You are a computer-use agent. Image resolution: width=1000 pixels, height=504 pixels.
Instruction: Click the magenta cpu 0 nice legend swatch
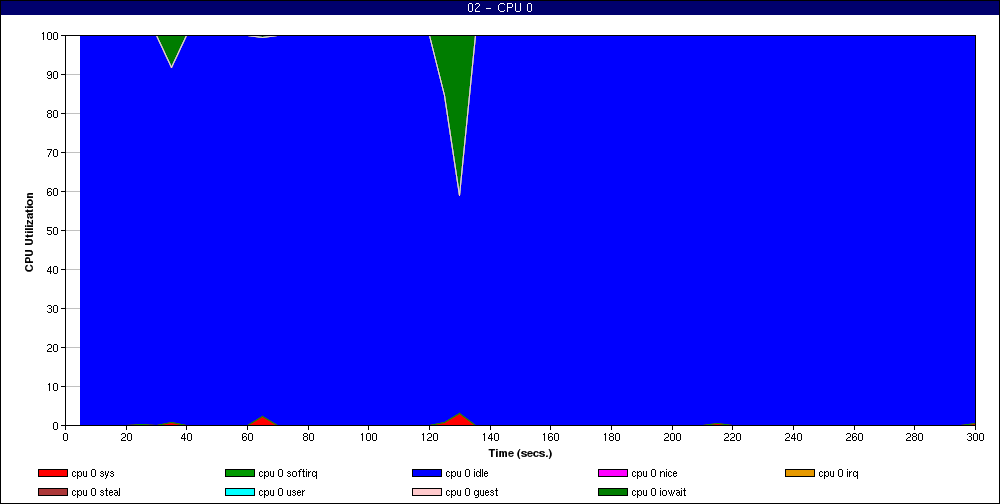click(x=613, y=473)
